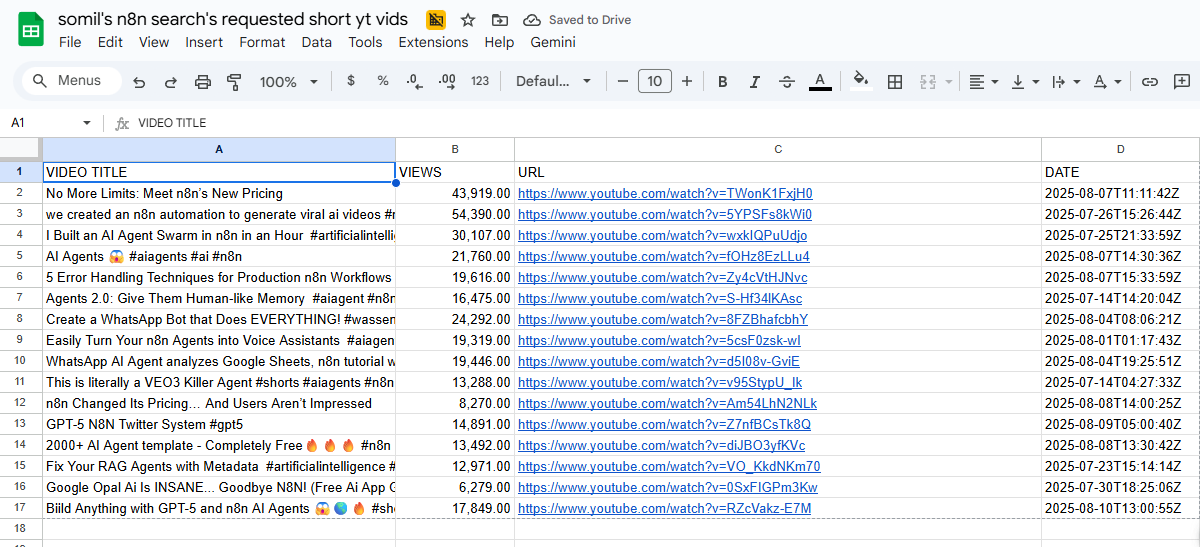Insert a link with the chain icon
Screen dimensions: 1200x547
pyautogui.click(x=1150, y=82)
